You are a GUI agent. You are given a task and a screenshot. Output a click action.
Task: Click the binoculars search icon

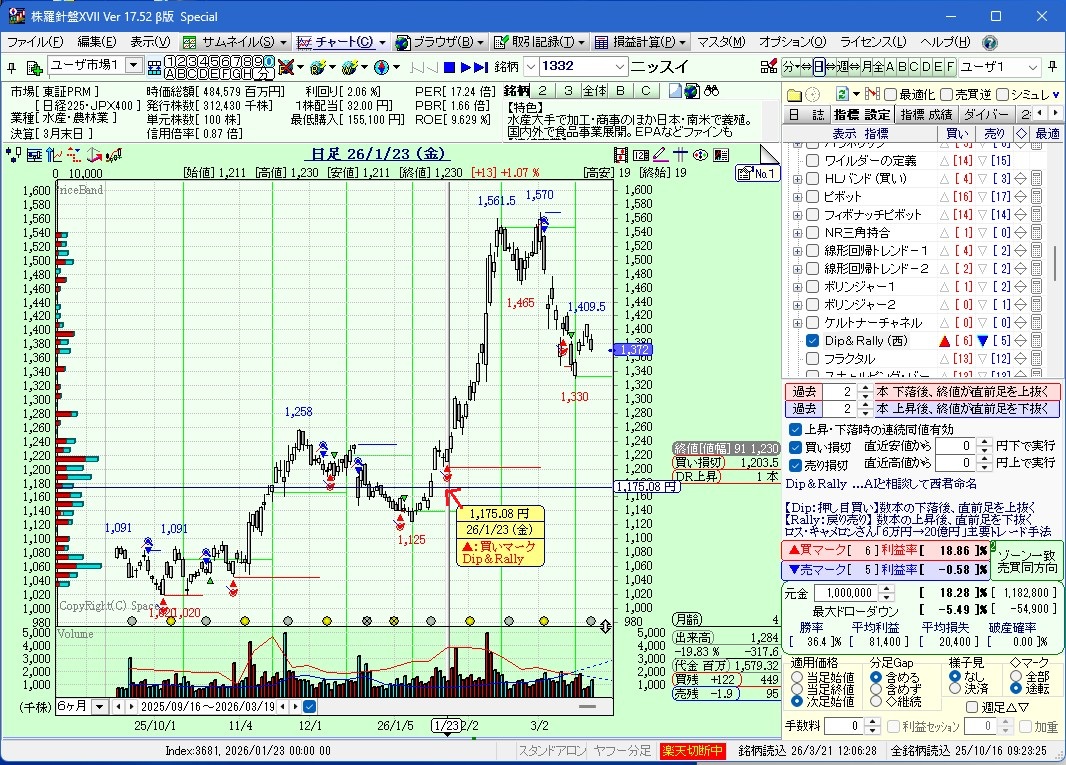pyautogui.click(x=712, y=91)
